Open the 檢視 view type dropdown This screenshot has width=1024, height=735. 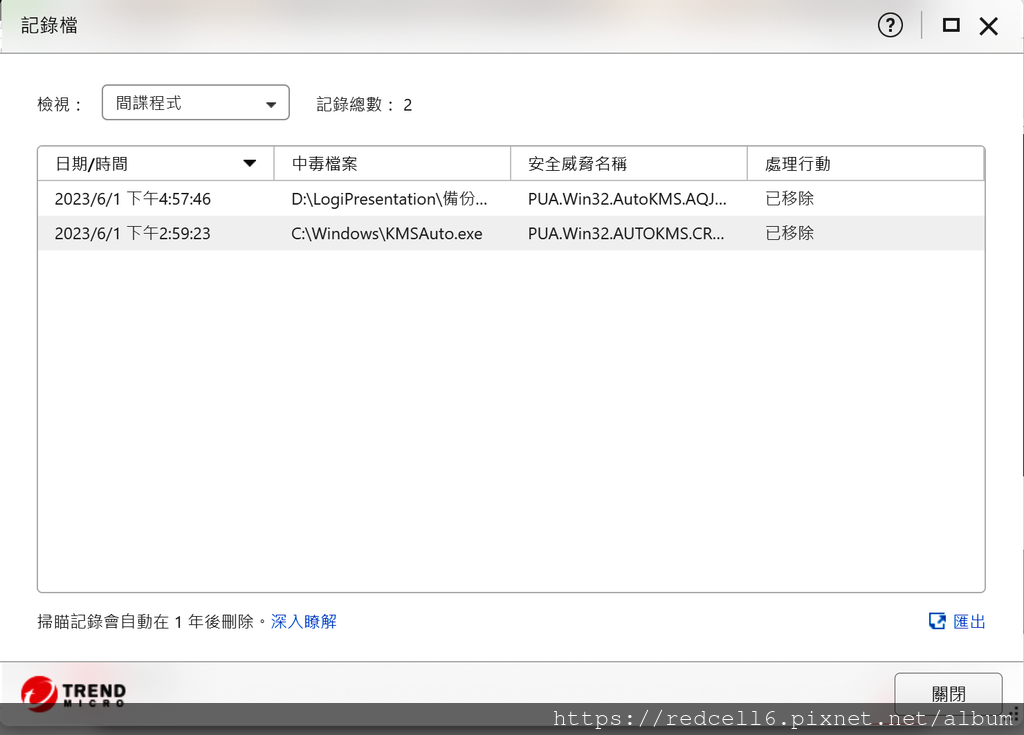coord(195,102)
